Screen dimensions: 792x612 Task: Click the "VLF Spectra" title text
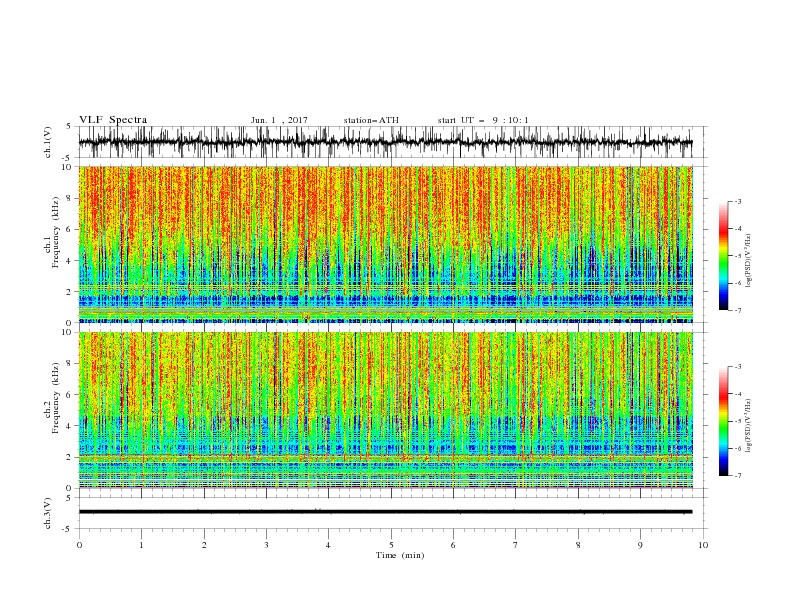click(113, 120)
